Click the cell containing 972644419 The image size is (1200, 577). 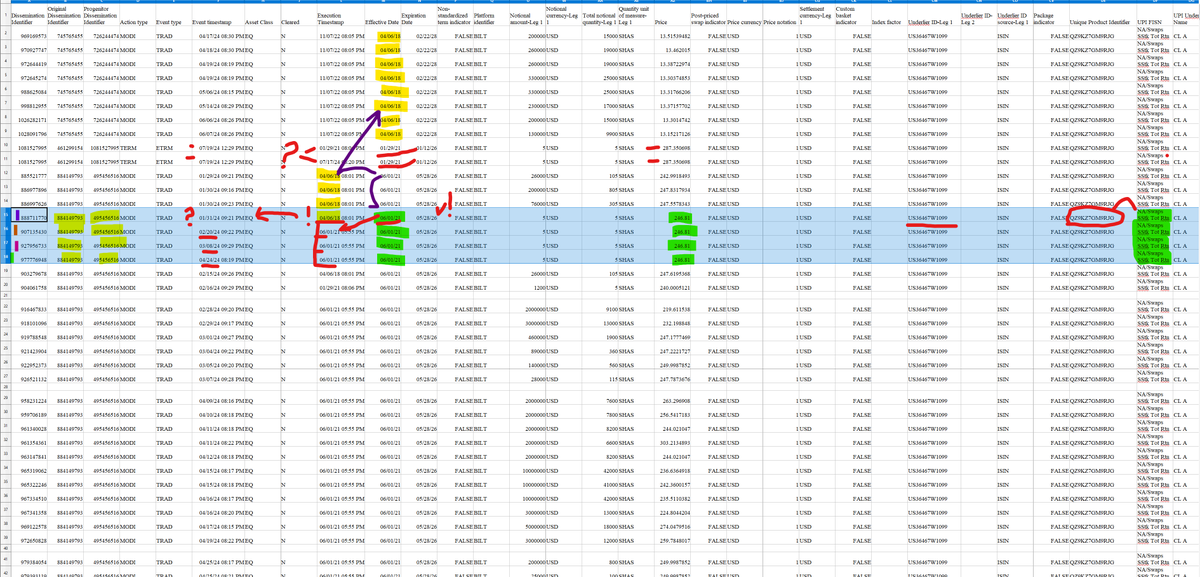click(x=27, y=62)
